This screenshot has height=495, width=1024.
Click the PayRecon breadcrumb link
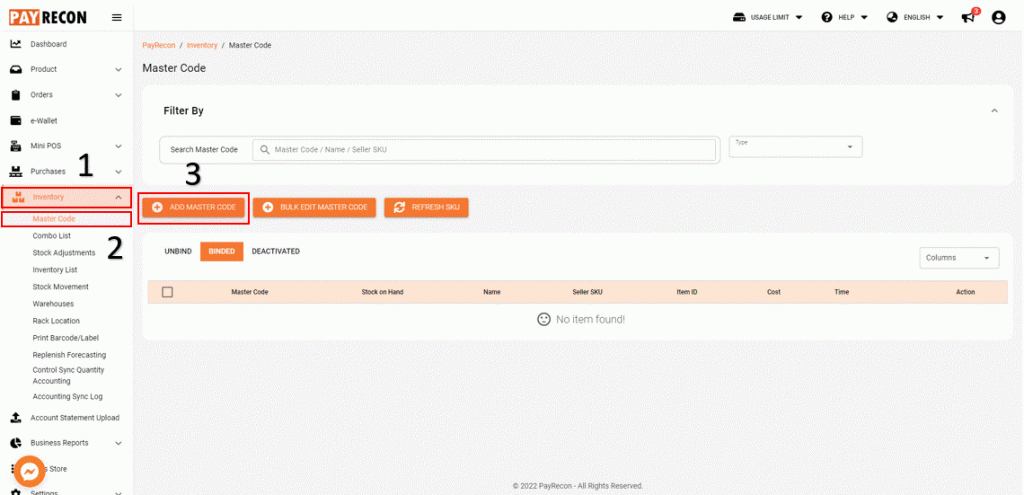[159, 45]
